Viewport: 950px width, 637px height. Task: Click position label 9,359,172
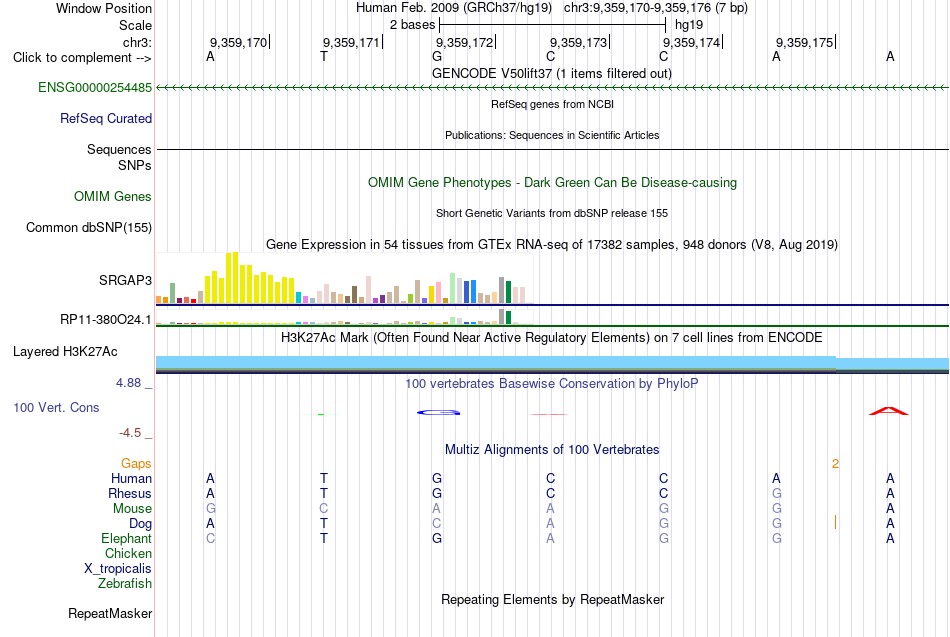(464, 42)
